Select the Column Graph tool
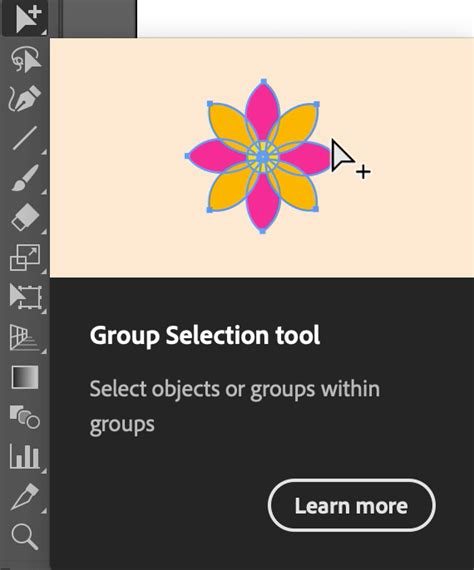 (25, 456)
